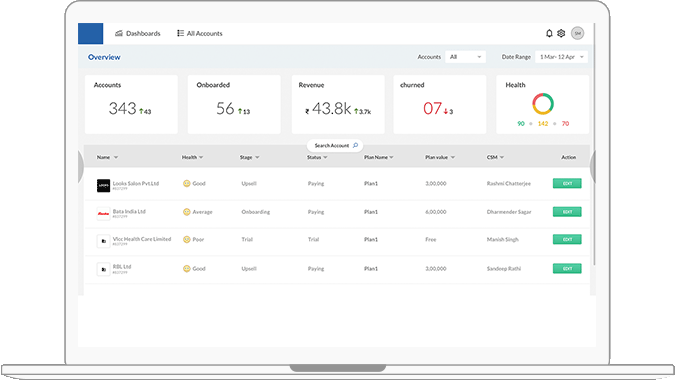
Task: Edit the Looks Salon Pvt.Ltd row
Action: tap(567, 183)
